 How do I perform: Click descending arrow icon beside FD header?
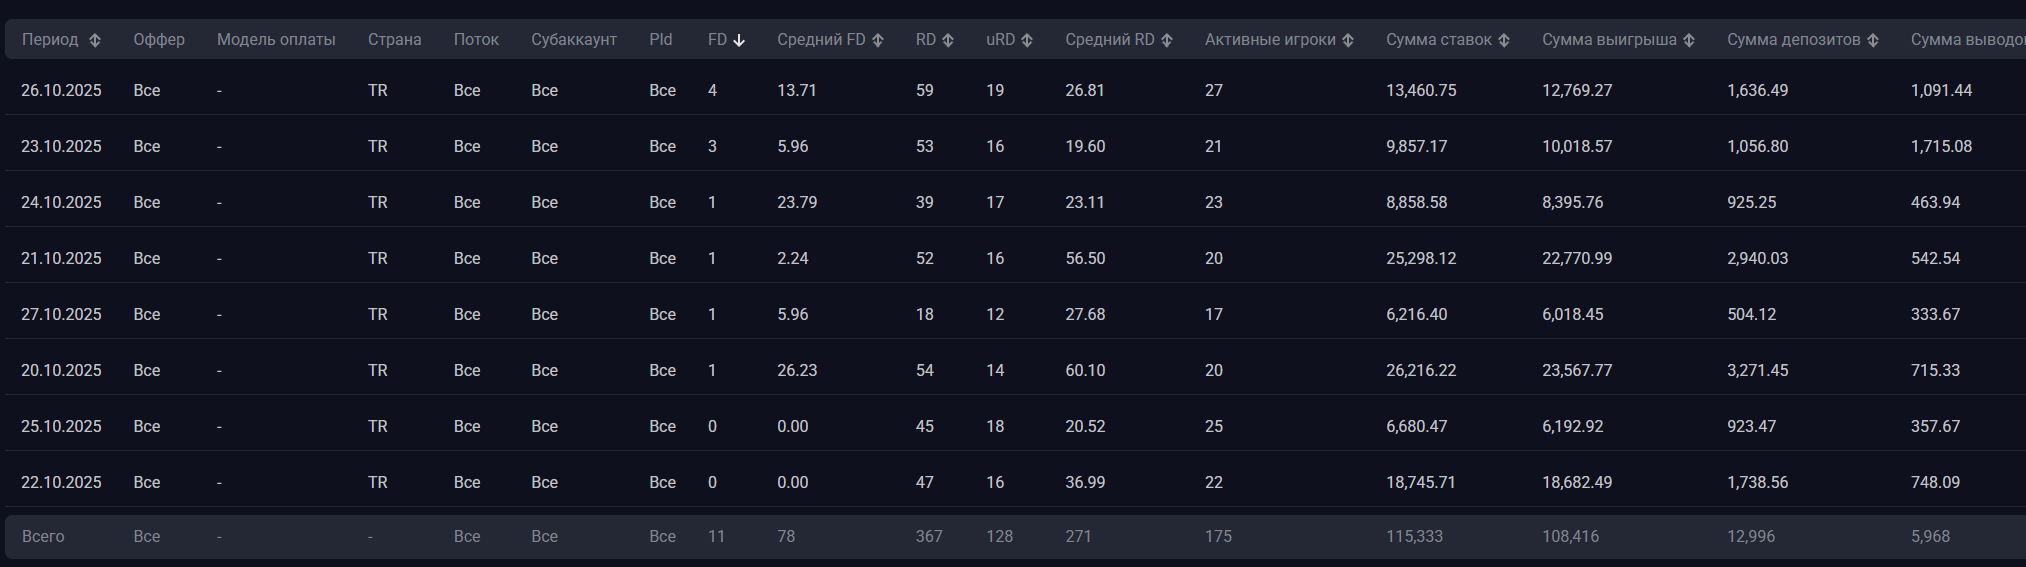click(x=739, y=40)
